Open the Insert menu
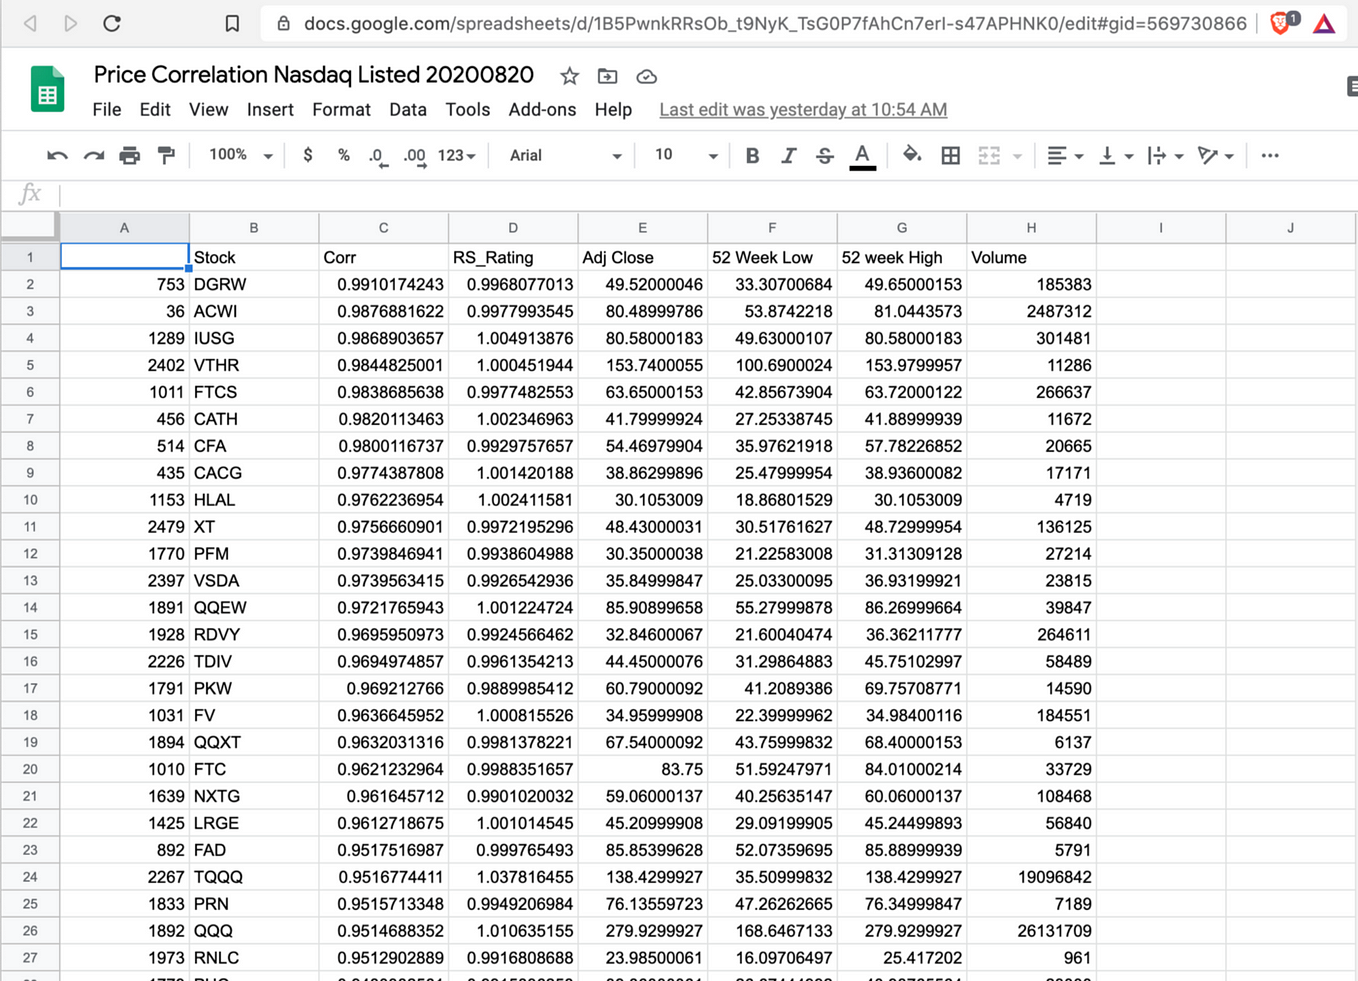Image resolution: width=1358 pixels, height=981 pixels. (270, 110)
